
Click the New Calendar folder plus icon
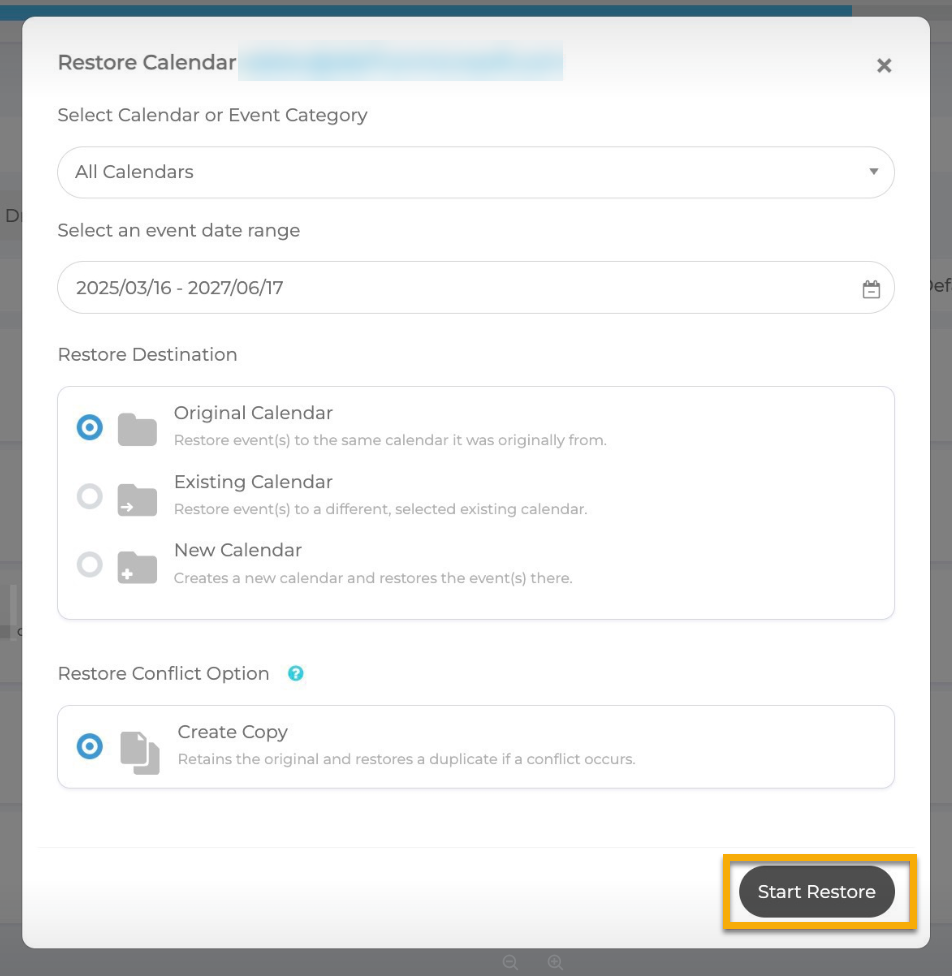tap(137, 566)
